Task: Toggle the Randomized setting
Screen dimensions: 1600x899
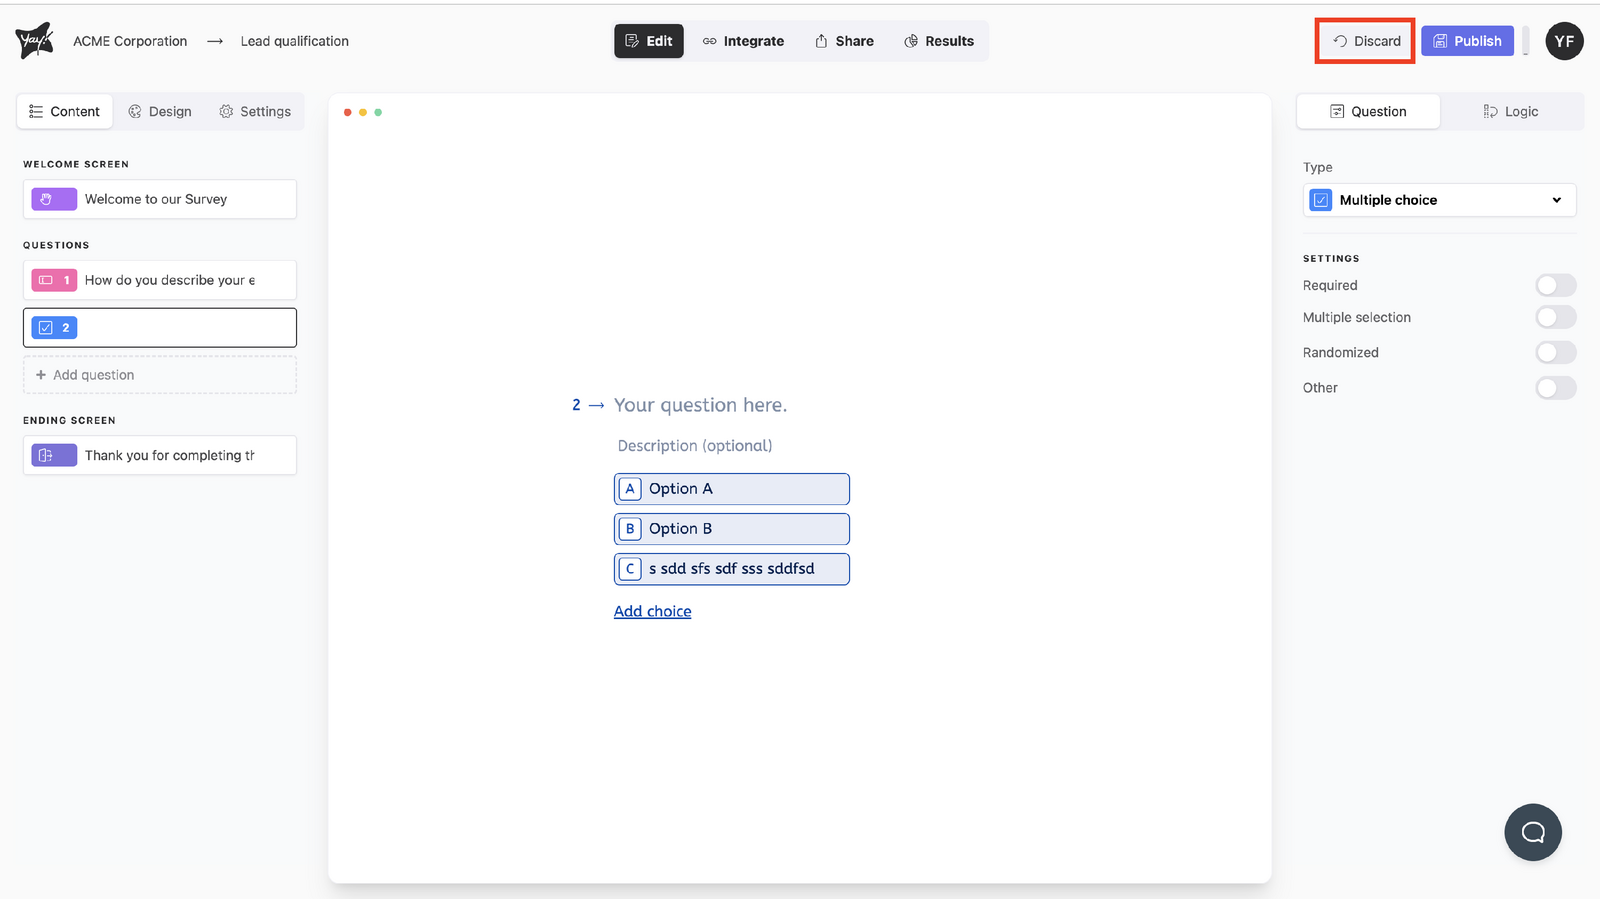Action: click(1555, 353)
